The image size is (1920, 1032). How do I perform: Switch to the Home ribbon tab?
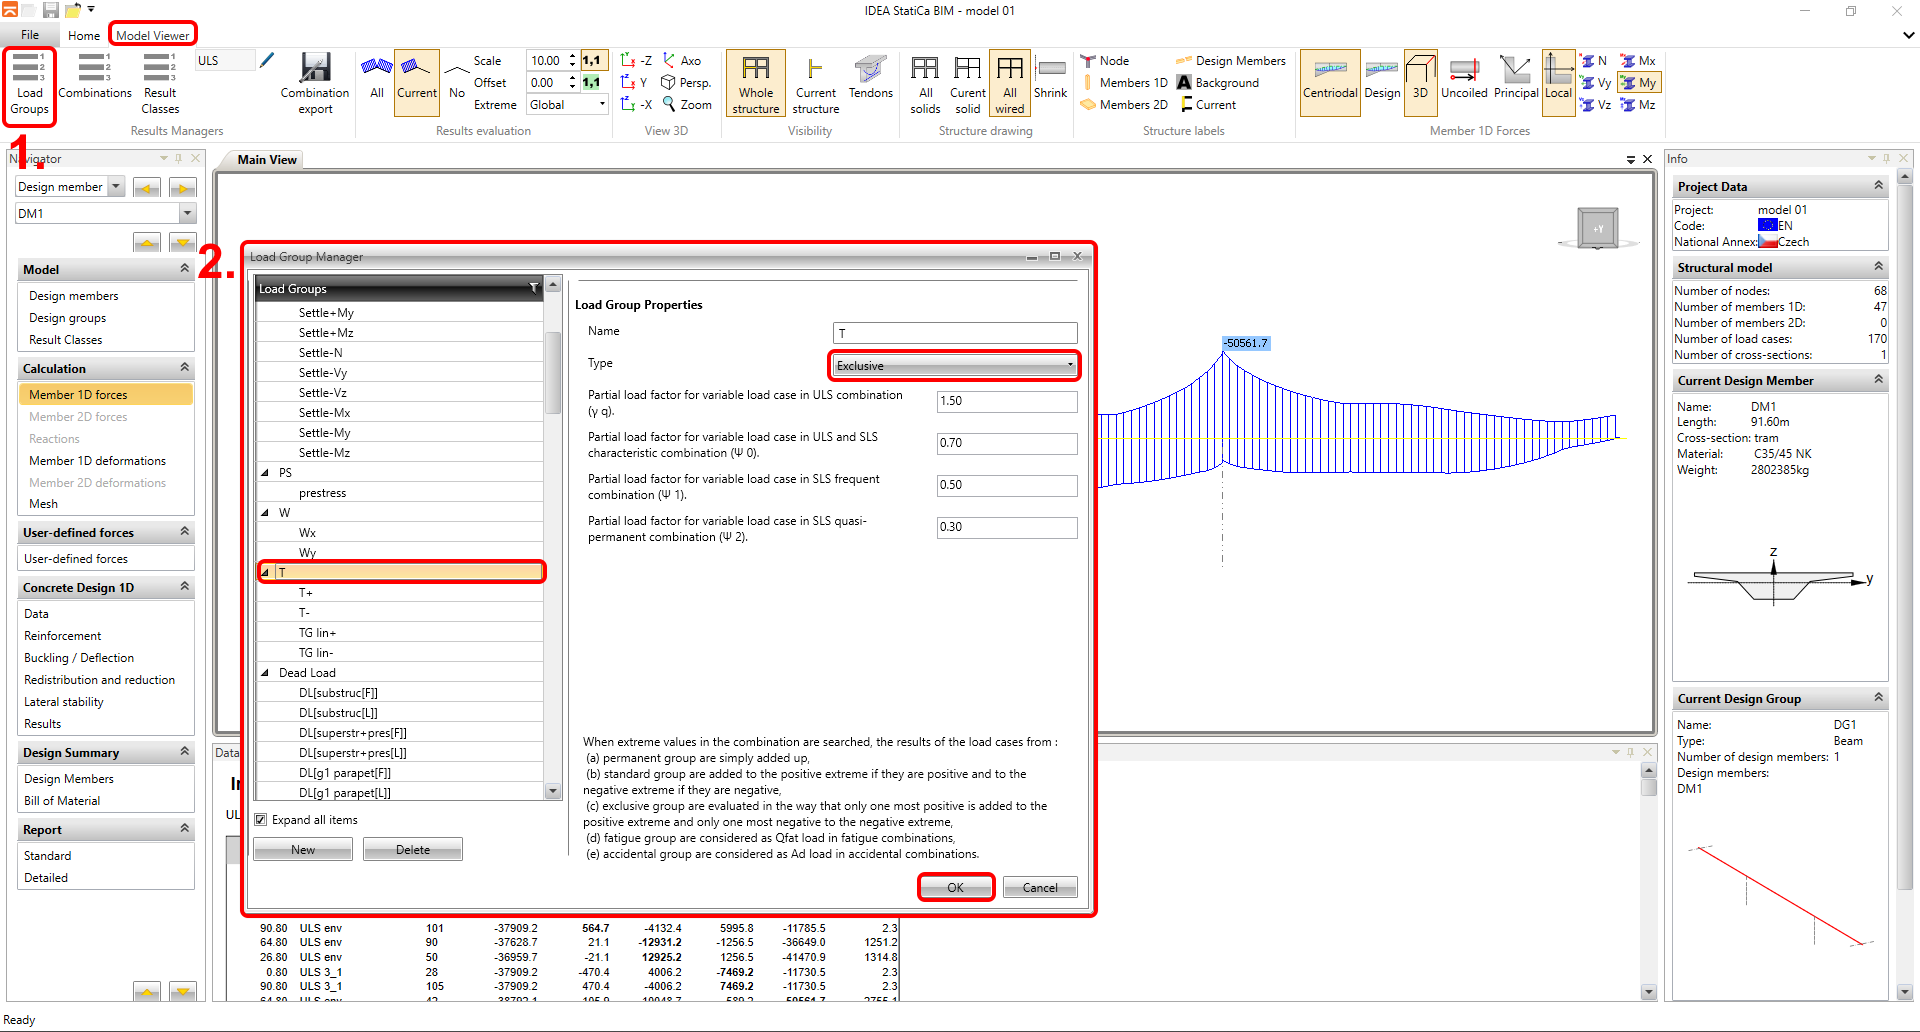click(84, 35)
